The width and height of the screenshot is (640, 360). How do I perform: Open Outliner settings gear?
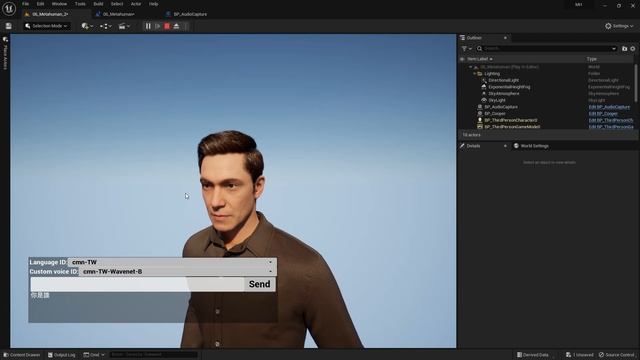click(633, 49)
